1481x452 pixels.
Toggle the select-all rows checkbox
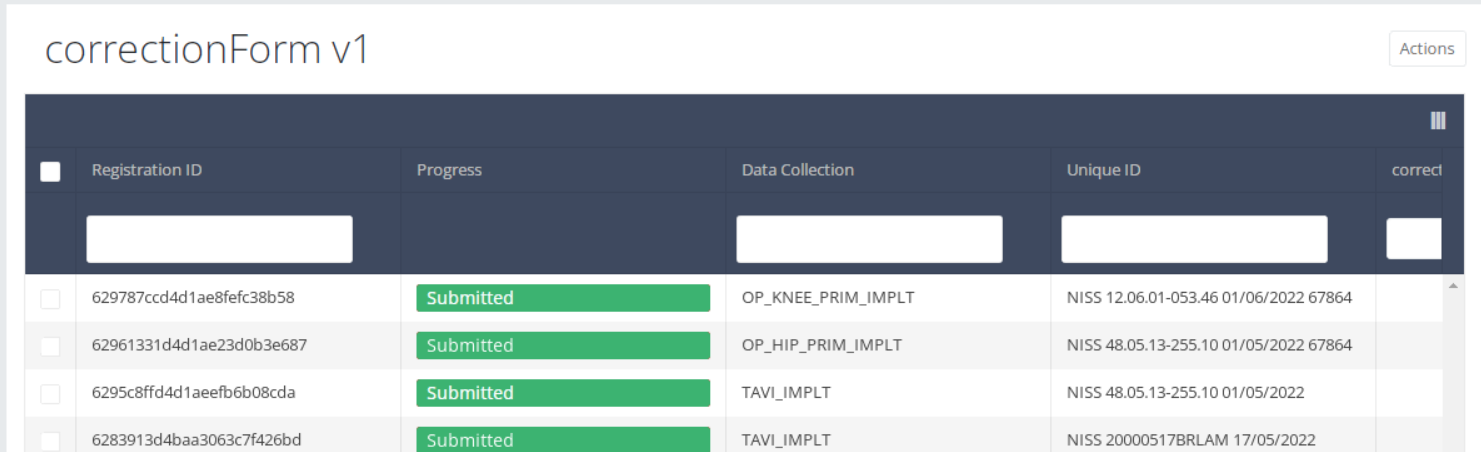point(50,171)
